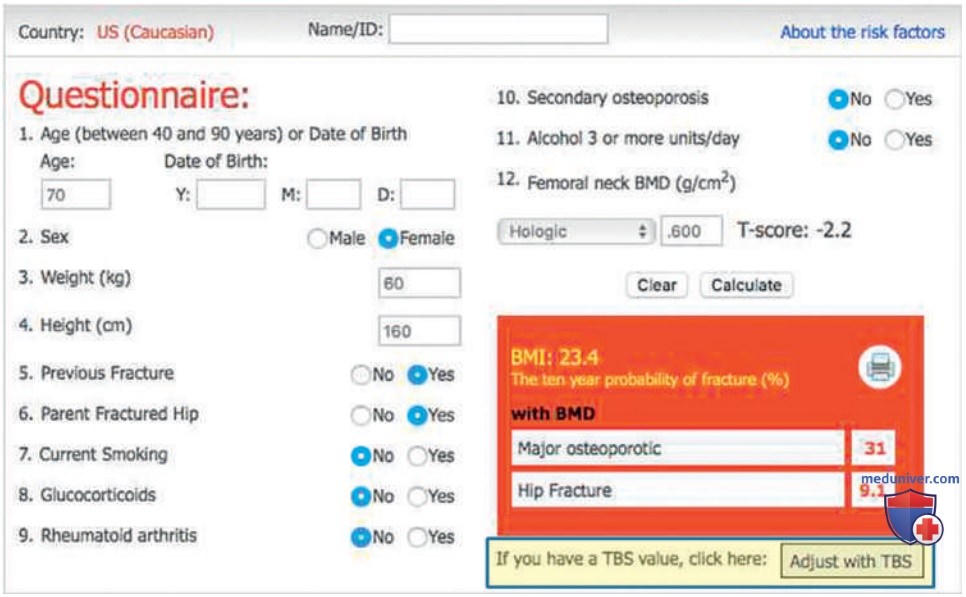Set Parent Fractured Hip to Yes
966x597 pixels.
[x=417, y=416]
